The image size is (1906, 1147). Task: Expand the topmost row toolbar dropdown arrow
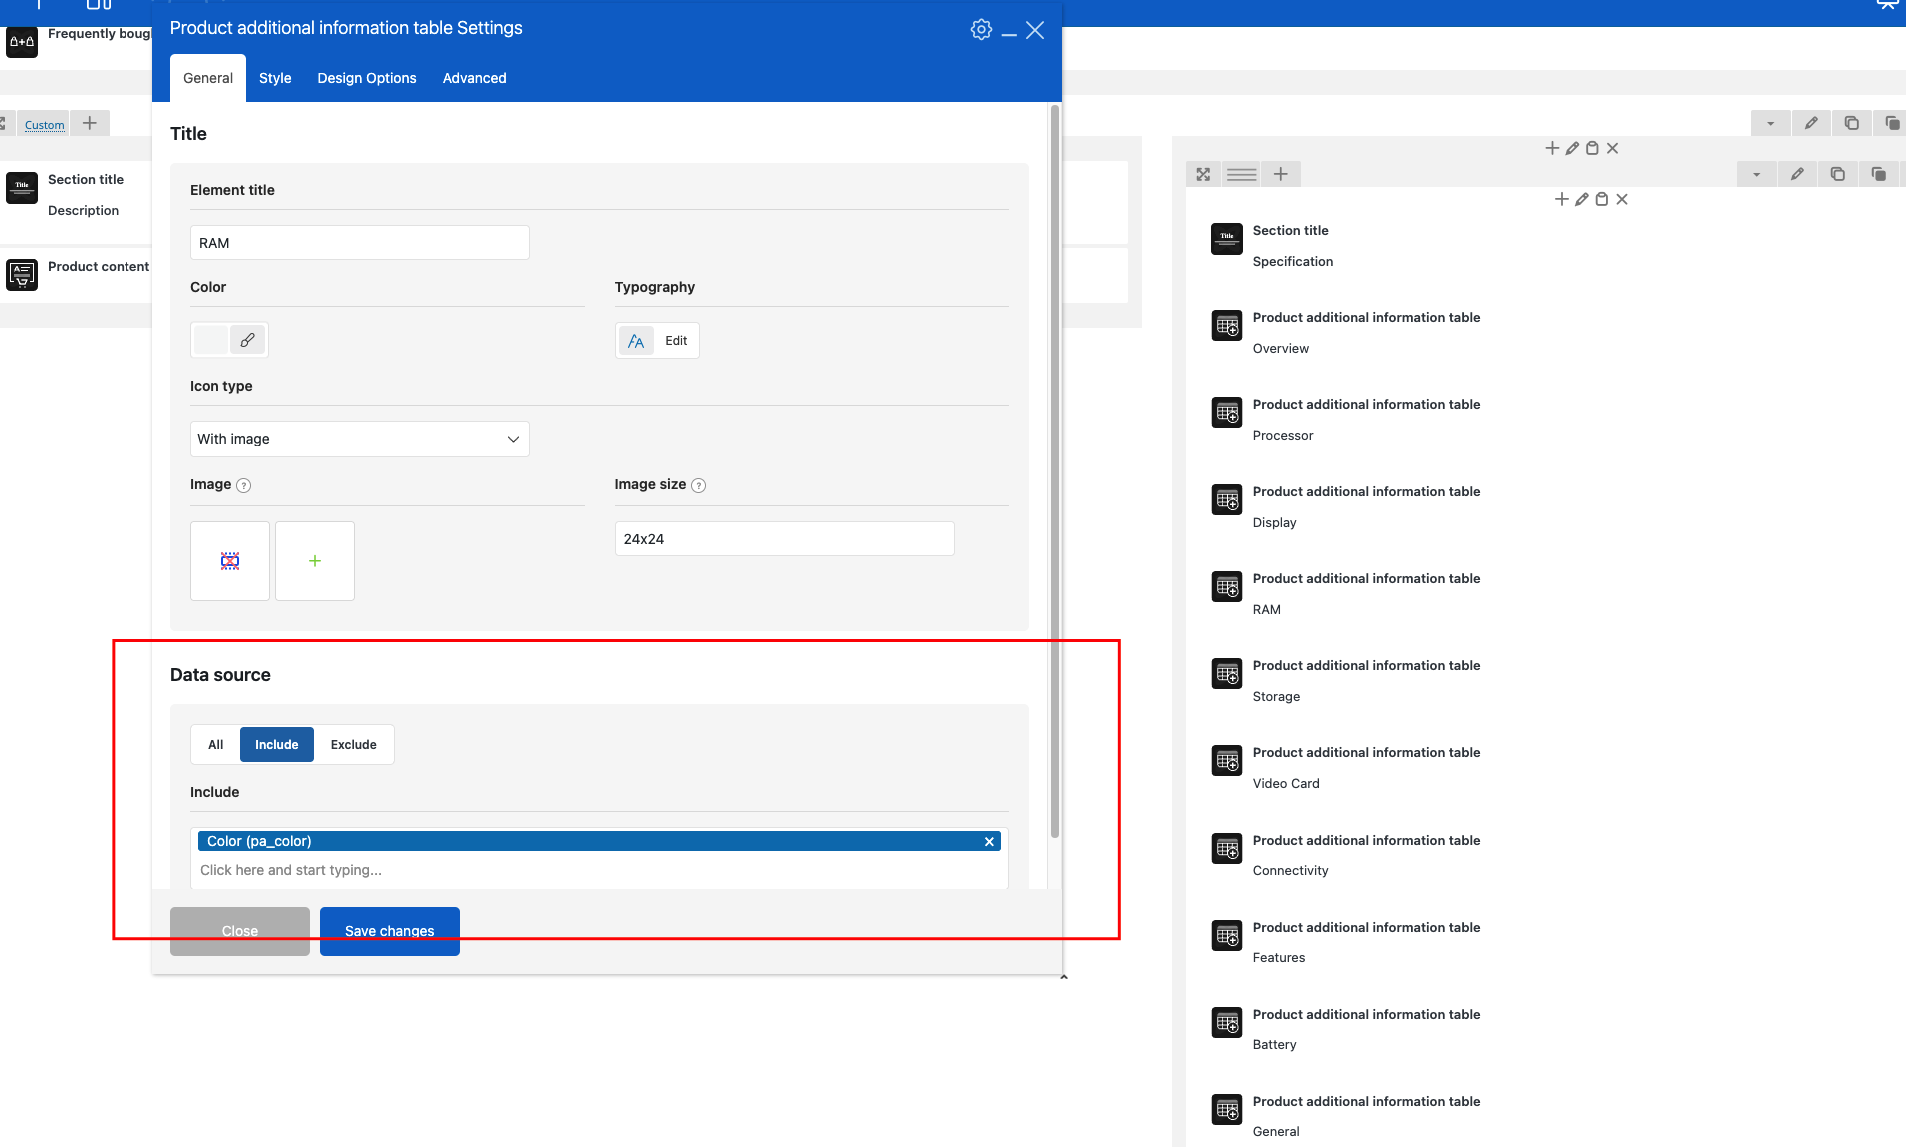(x=1771, y=123)
